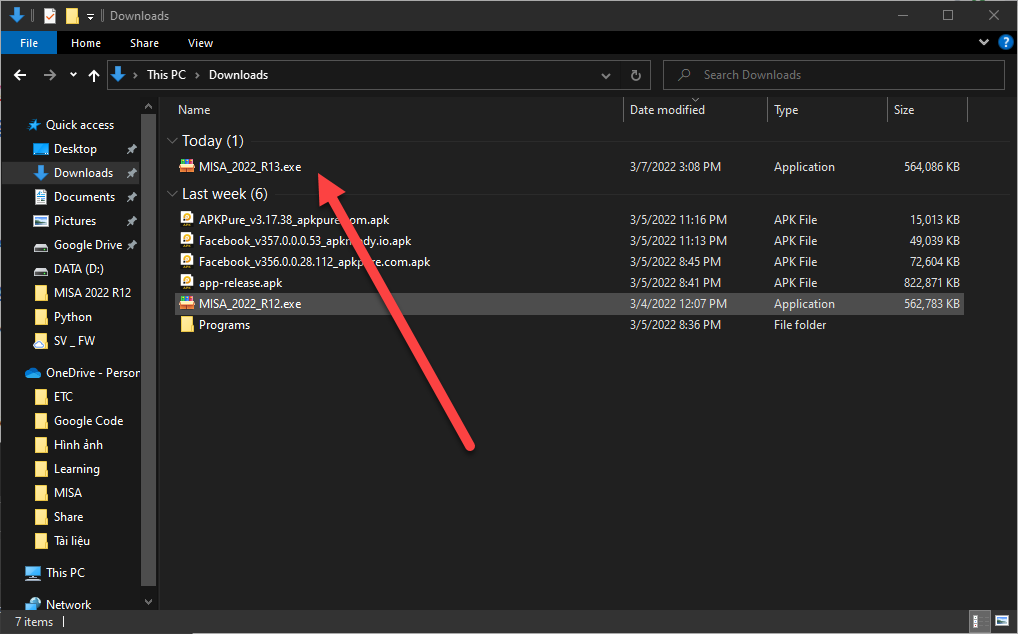Open Learning folder in sidebar
The width and height of the screenshot is (1018, 634).
tap(67, 469)
